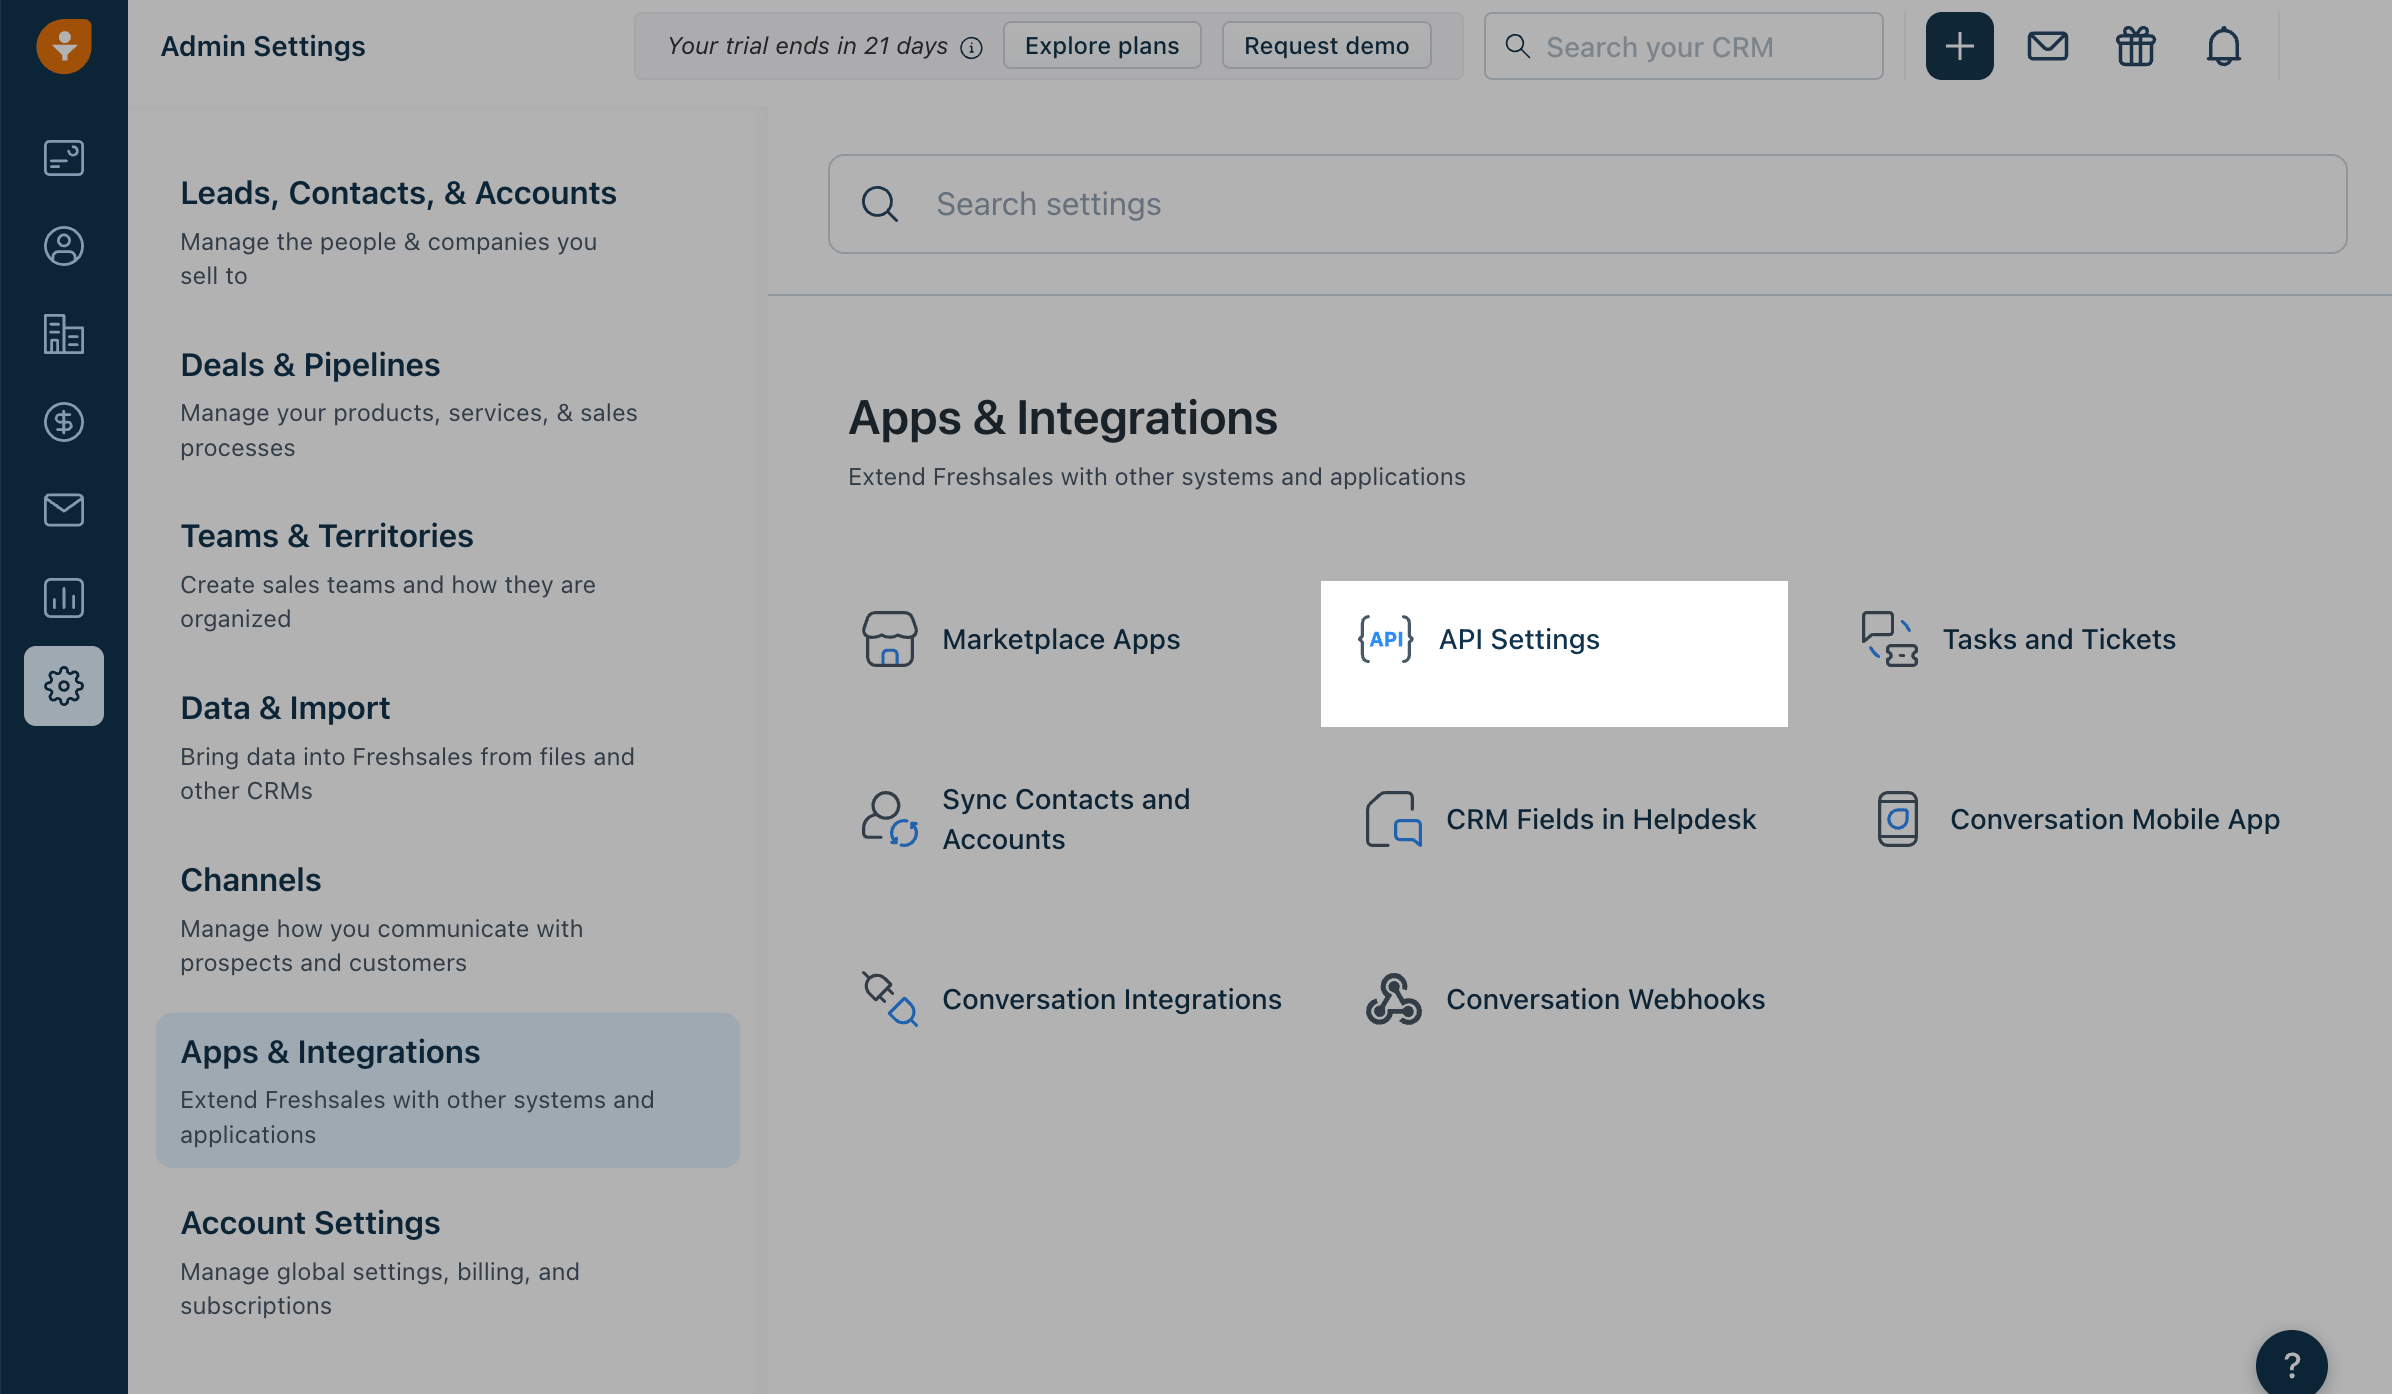Click the Search settings field
2392x1394 pixels.
point(1600,204)
